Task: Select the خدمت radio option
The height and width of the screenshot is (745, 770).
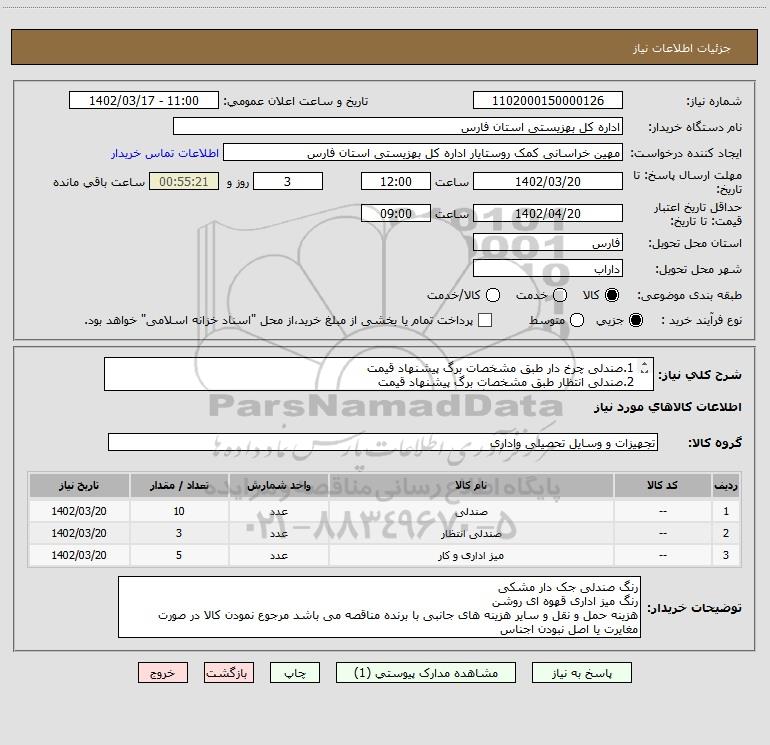Action: click(x=560, y=295)
